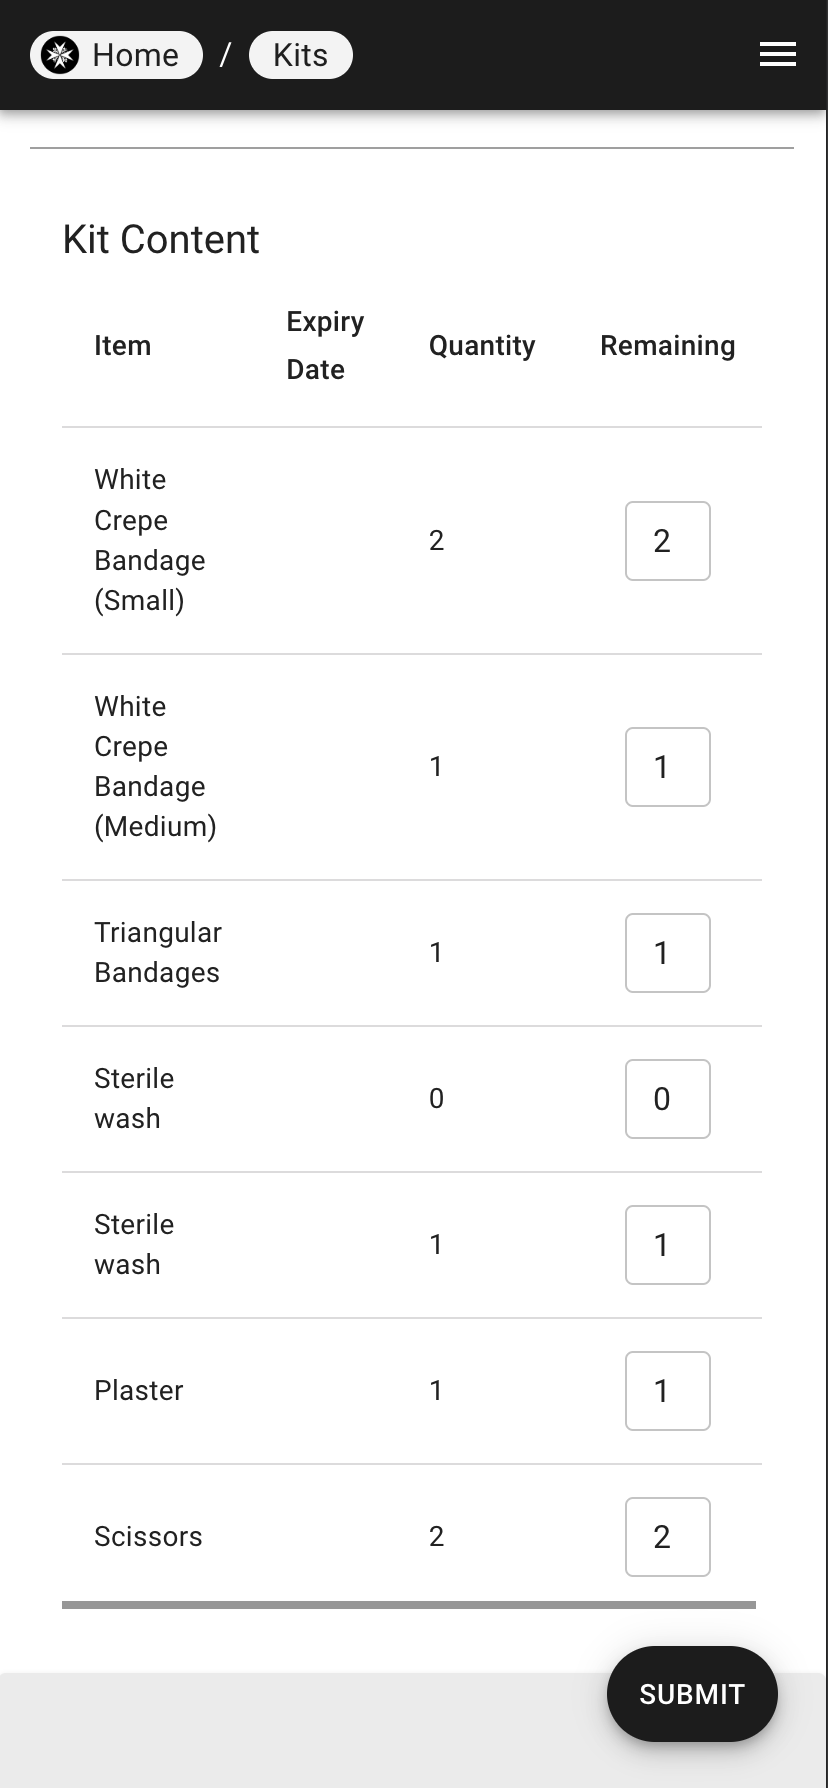The image size is (828, 1788).
Task: Edit remaining for White Crepe Bandage (Small)
Action: click(668, 541)
